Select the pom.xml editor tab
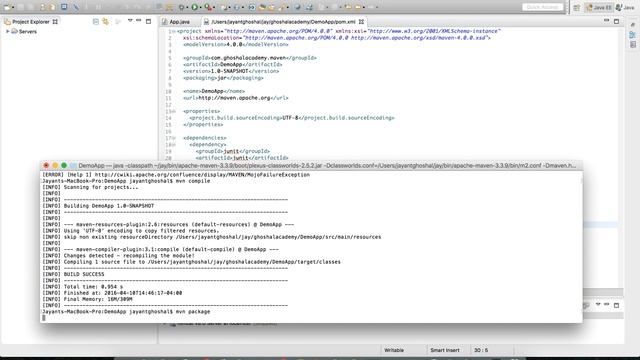The width and height of the screenshot is (640, 360). click(283, 22)
